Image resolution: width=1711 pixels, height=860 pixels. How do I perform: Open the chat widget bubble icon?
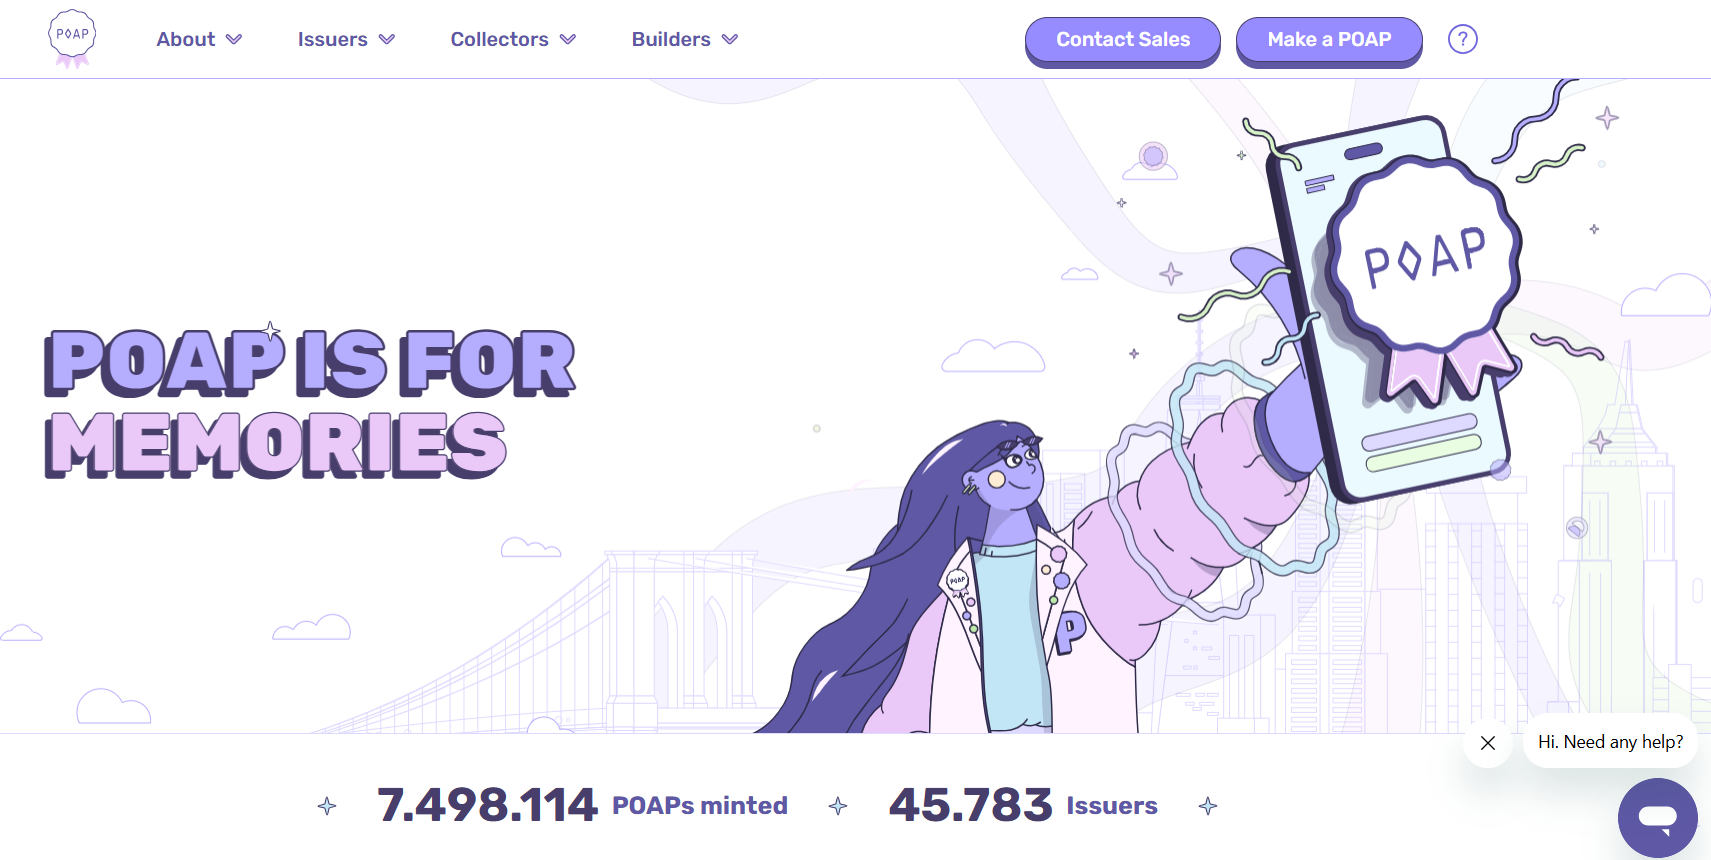(1657, 817)
